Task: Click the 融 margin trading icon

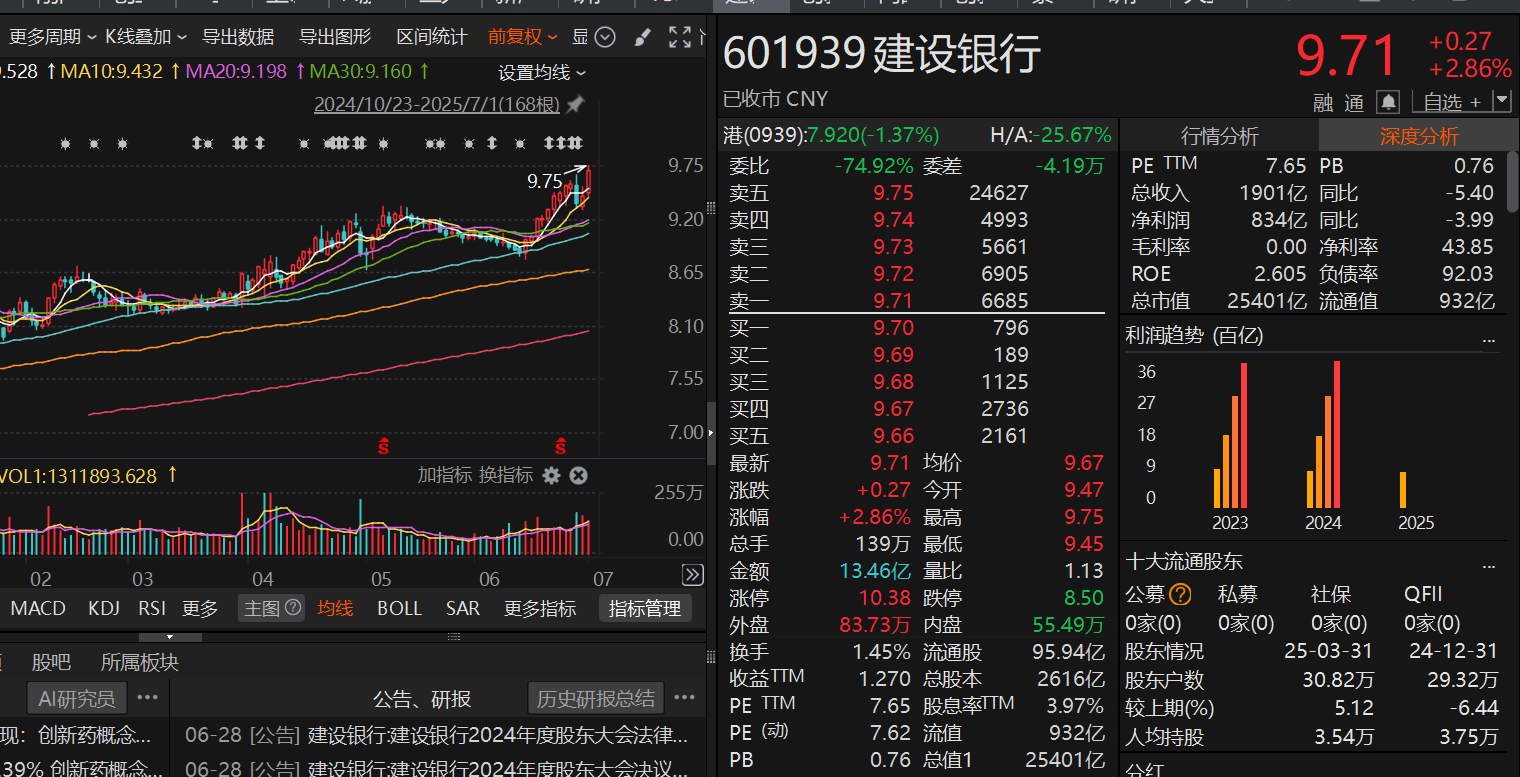Action: tap(1322, 101)
